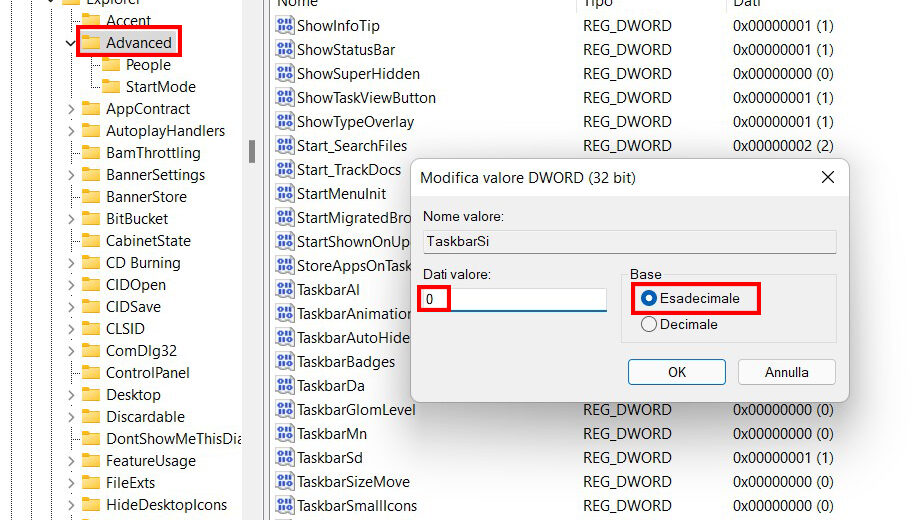Expand the CIDOpen key
This screenshot has height=520, width=915.
tap(71, 285)
